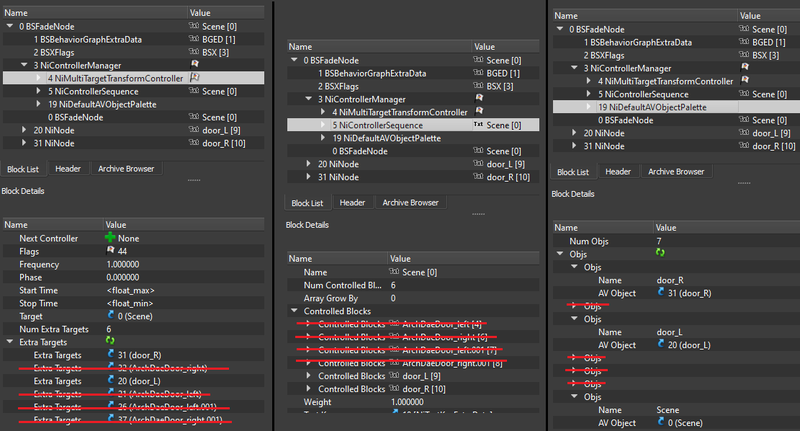
Task: Select the highlighted 4 NiMultiTargetTransformController row
Action: click(x=134, y=78)
